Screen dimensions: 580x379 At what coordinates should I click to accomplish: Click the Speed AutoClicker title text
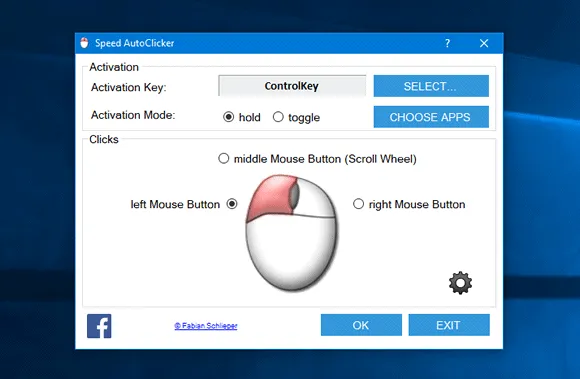pyautogui.click(x=135, y=43)
